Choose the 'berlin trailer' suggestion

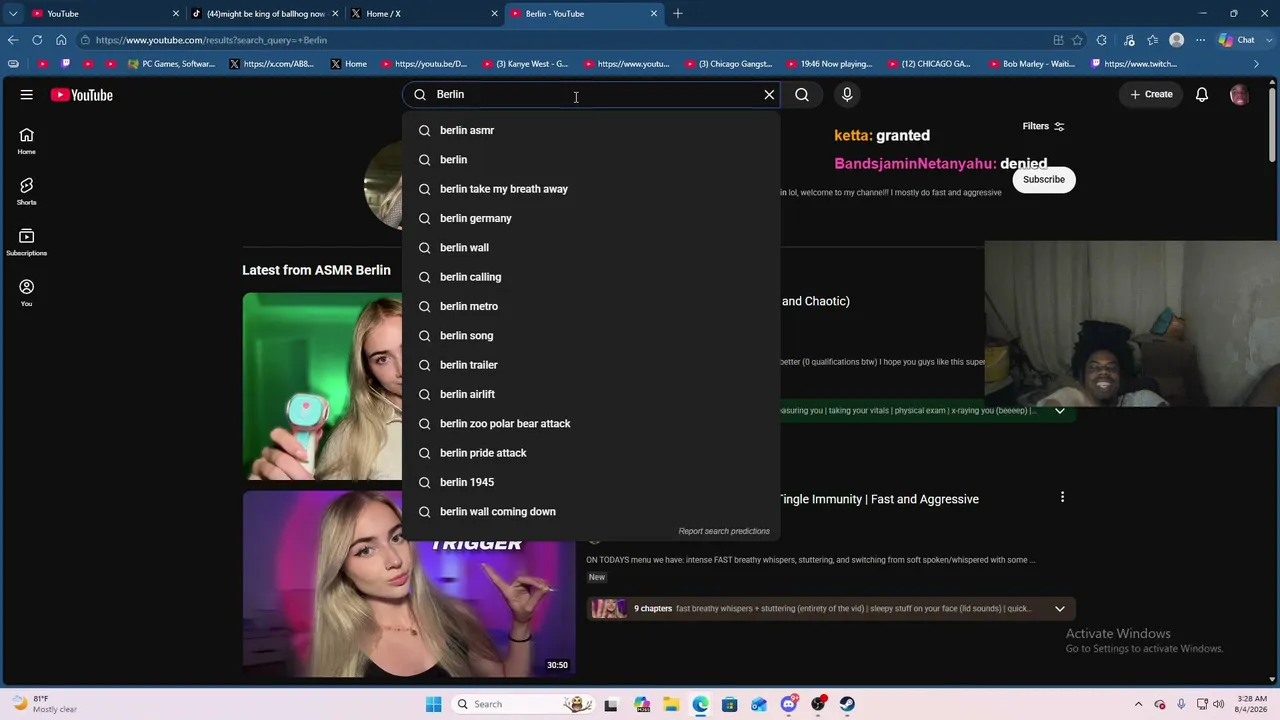[591, 365]
